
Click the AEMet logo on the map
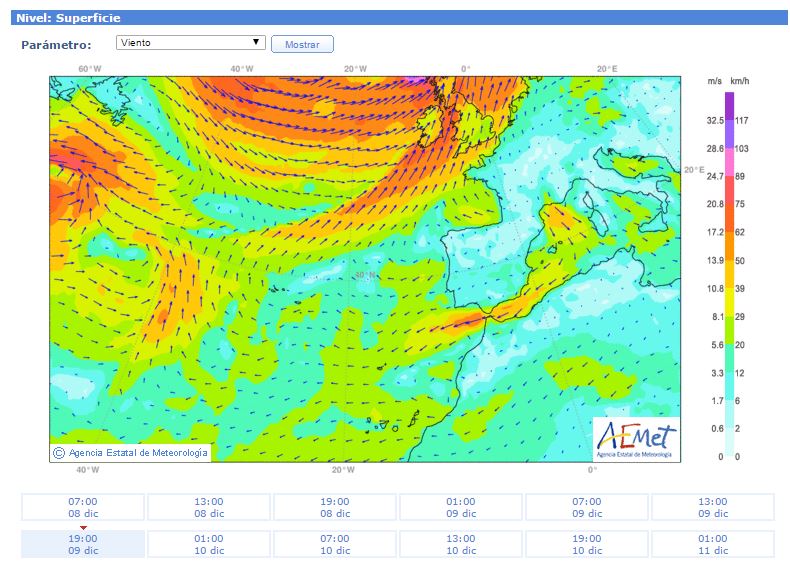point(635,438)
